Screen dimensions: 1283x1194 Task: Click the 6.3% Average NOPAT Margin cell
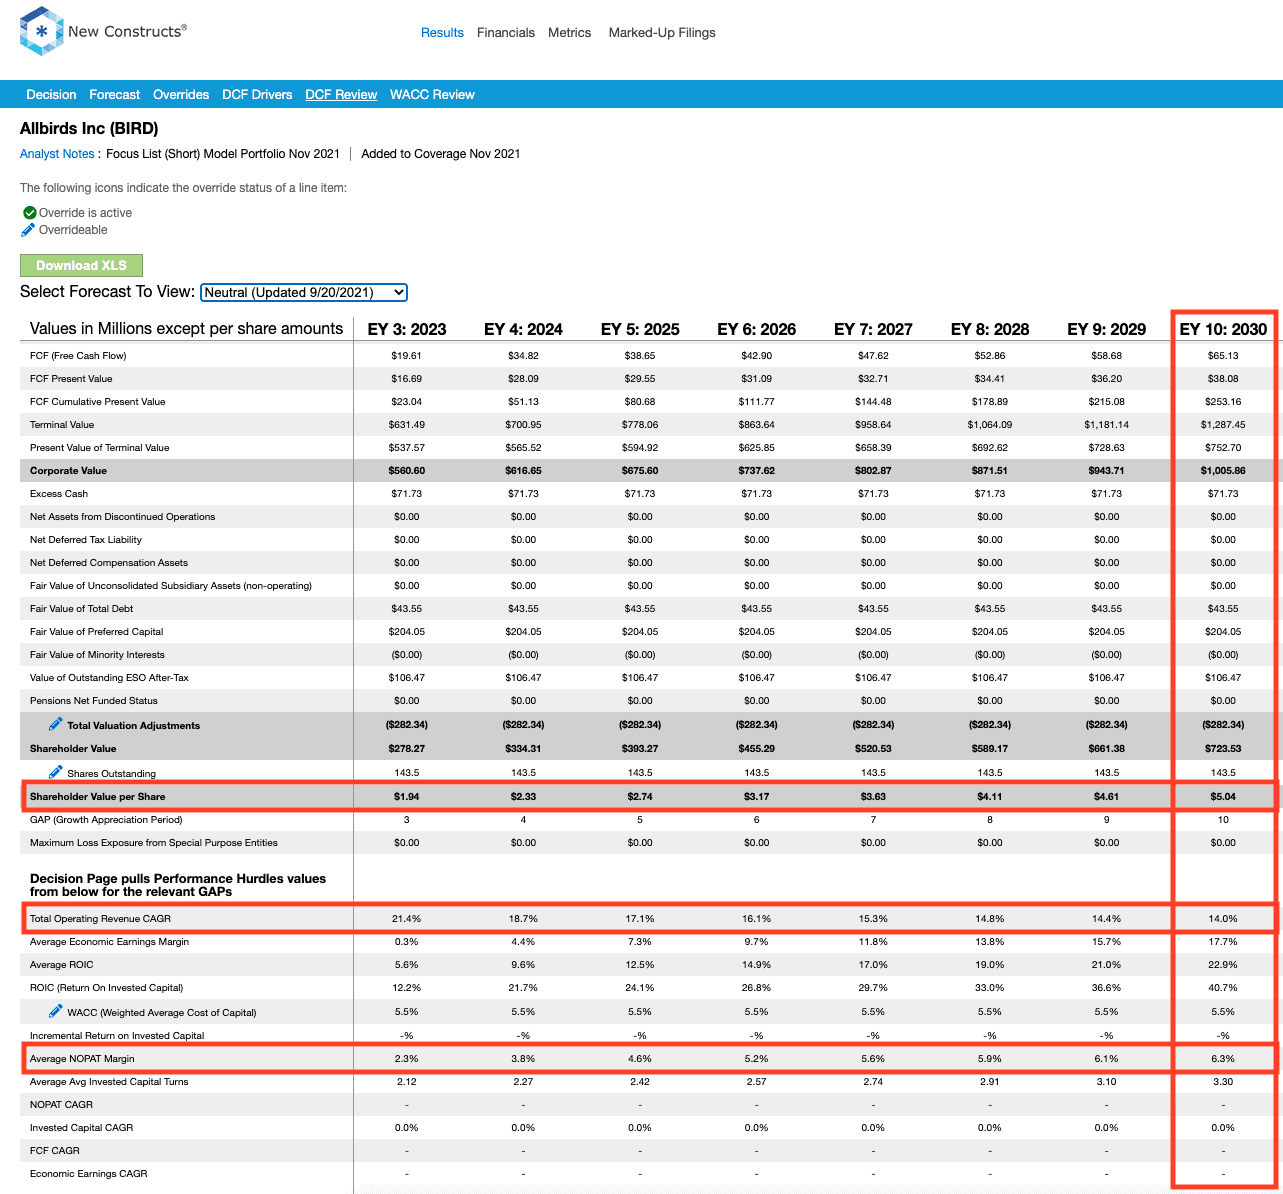(x=1223, y=1059)
